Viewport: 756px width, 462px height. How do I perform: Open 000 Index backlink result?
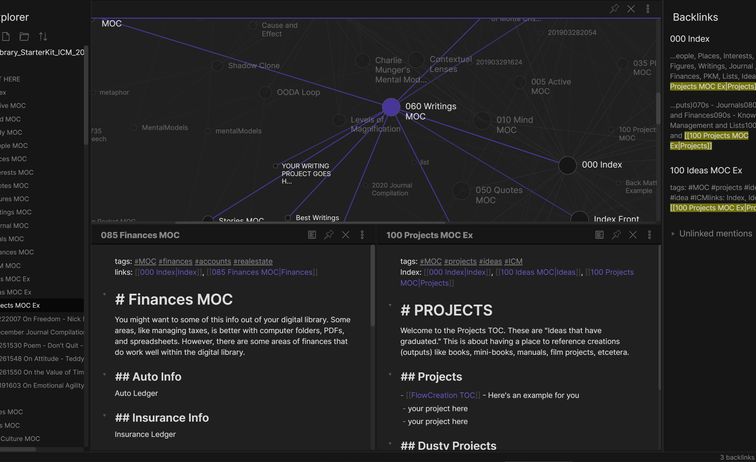coord(690,38)
